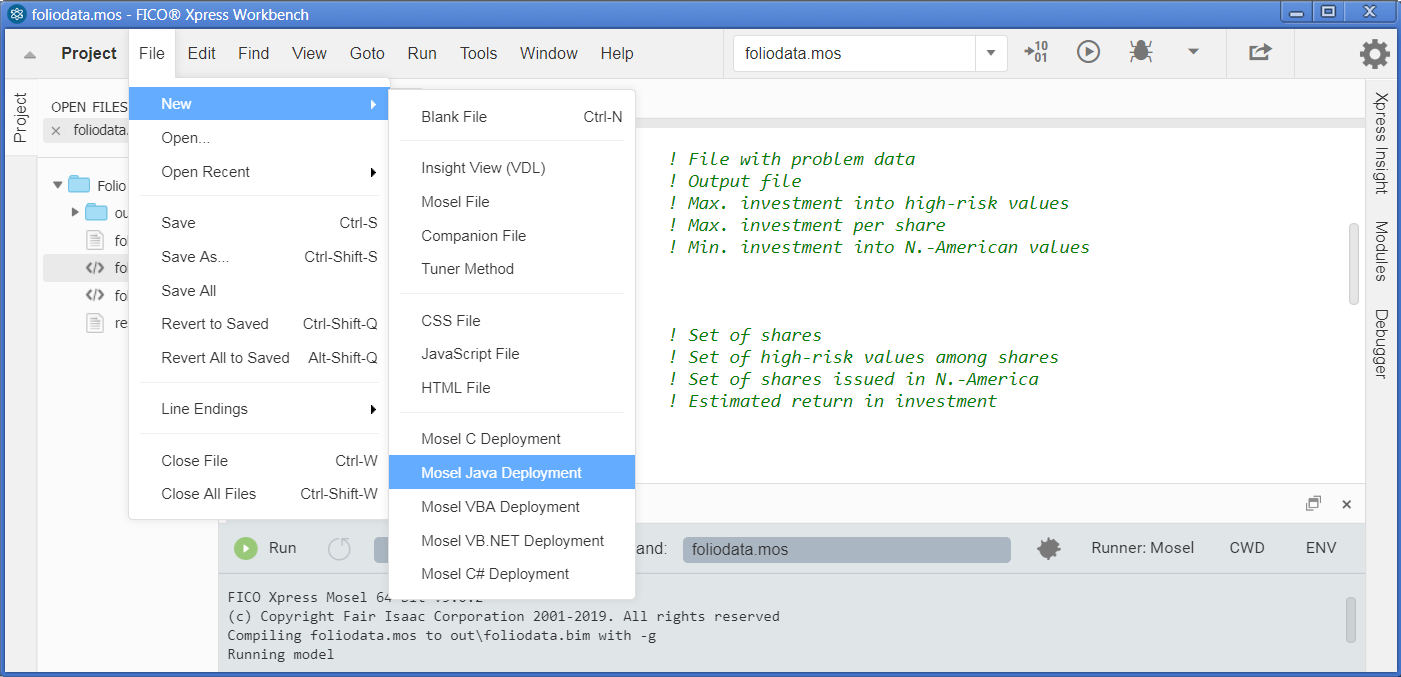Close foliodata in the Open Files list
Image resolution: width=1401 pixels, height=677 pixels.
click(56, 130)
